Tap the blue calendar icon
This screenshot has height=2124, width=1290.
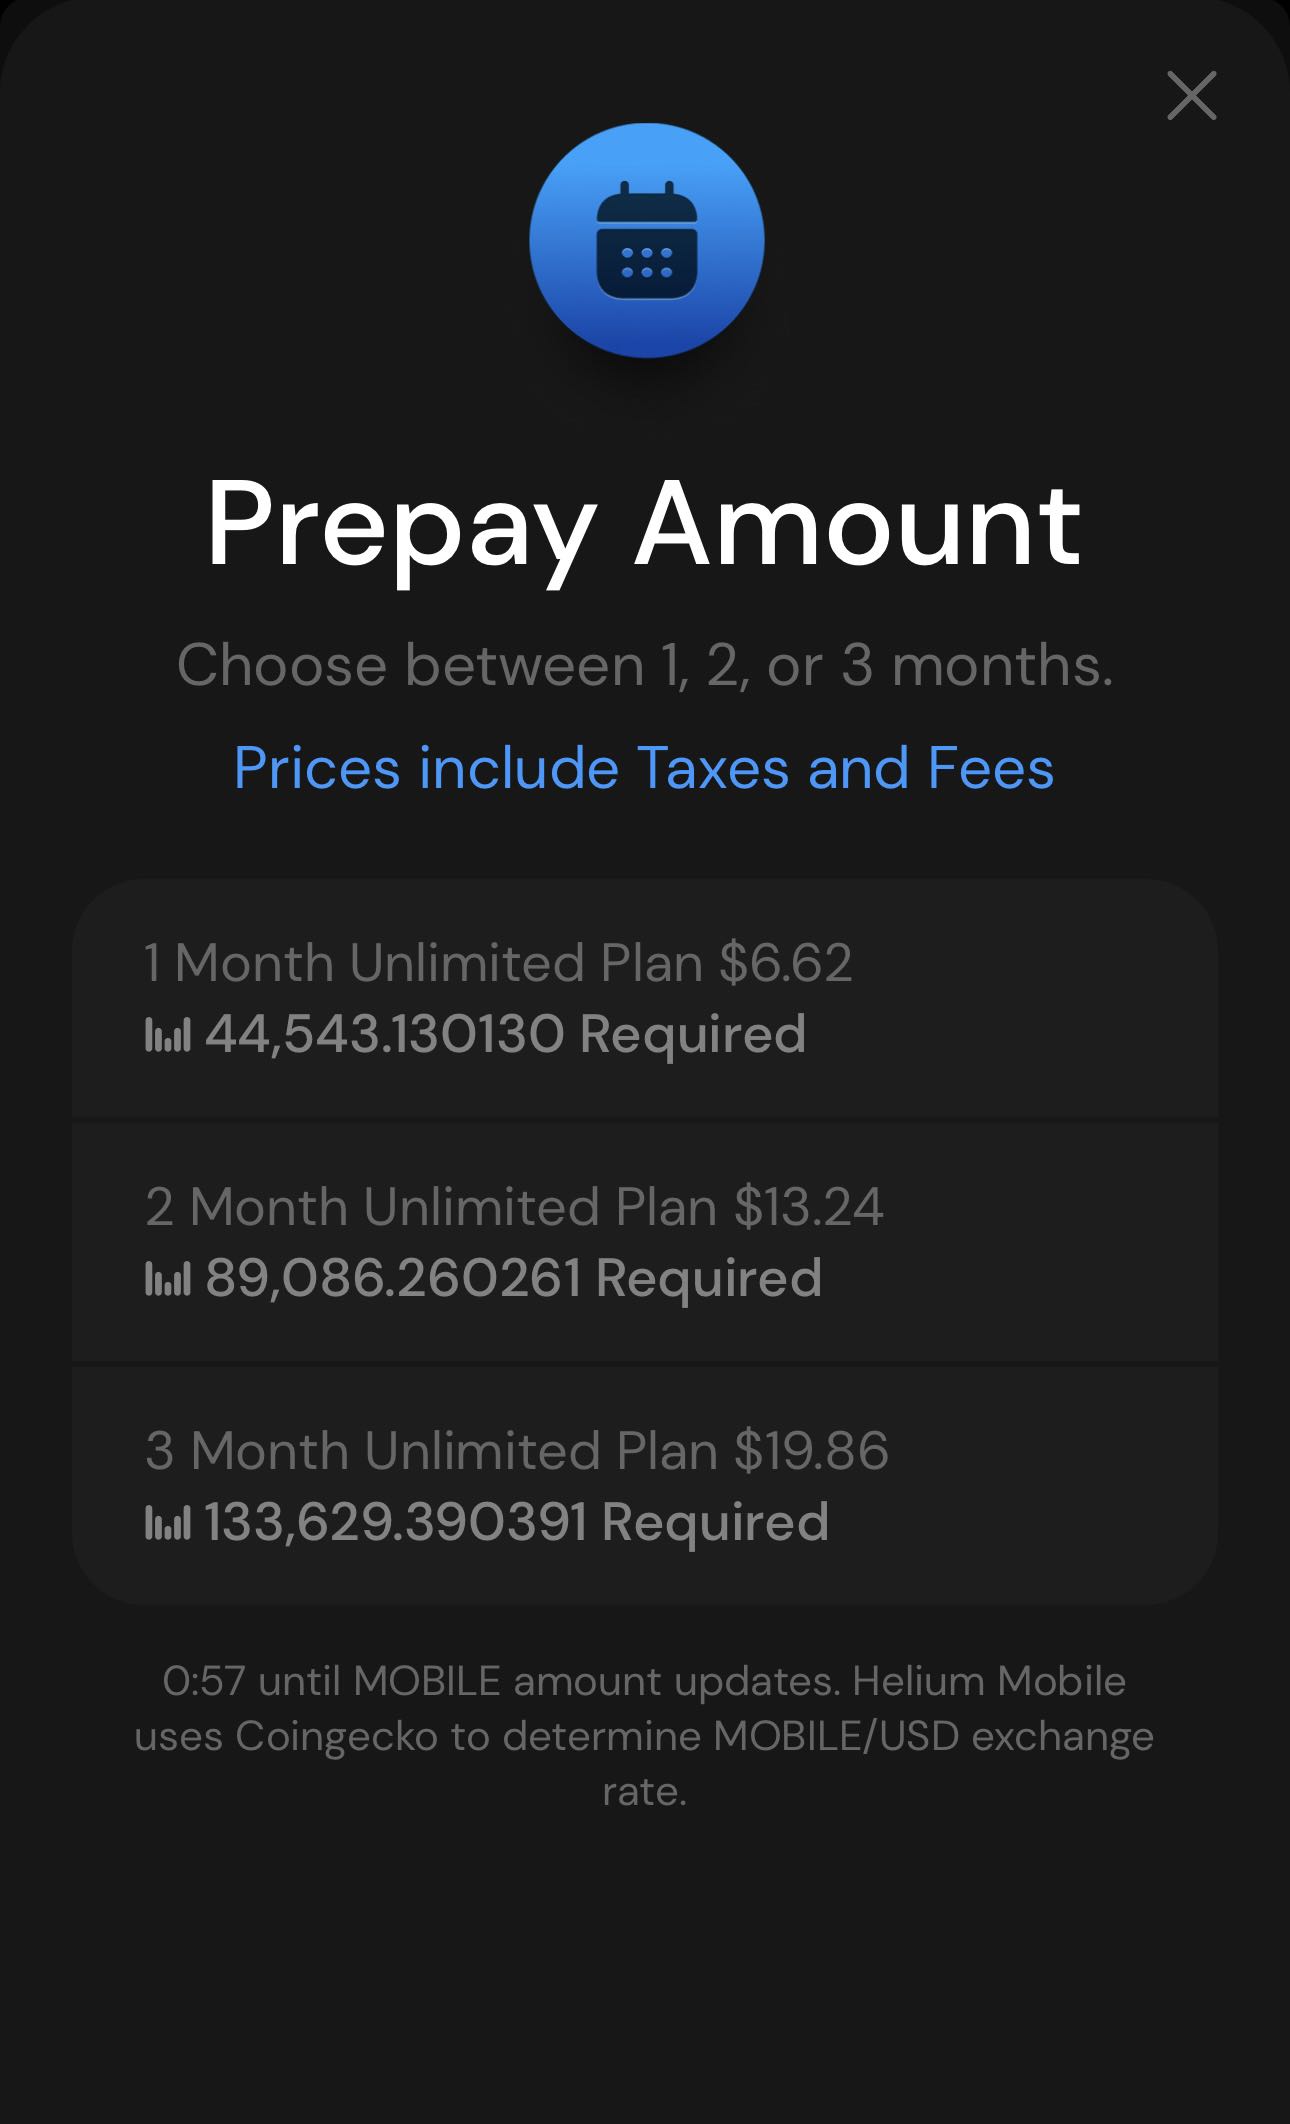(x=646, y=240)
